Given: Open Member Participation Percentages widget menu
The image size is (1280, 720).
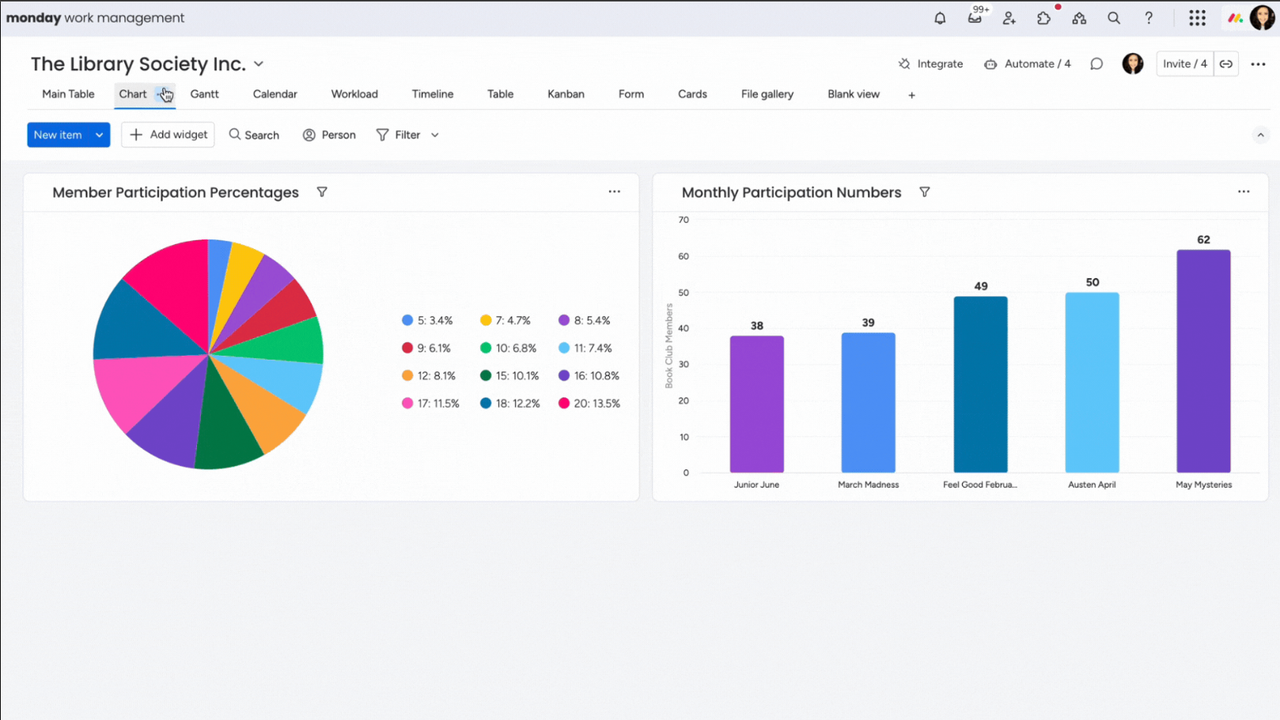Looking at the screenshot, I should 614,192.
